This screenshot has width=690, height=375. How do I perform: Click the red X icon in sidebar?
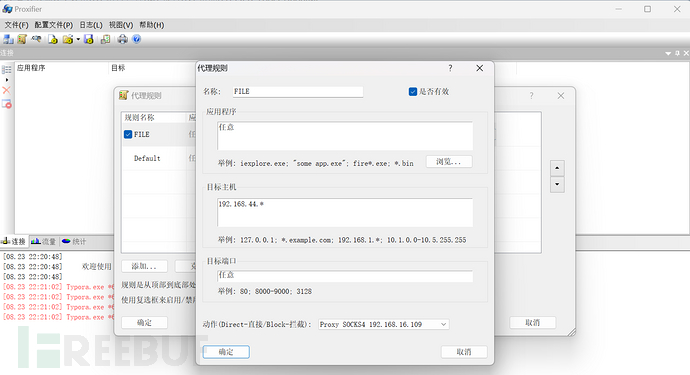6,90
